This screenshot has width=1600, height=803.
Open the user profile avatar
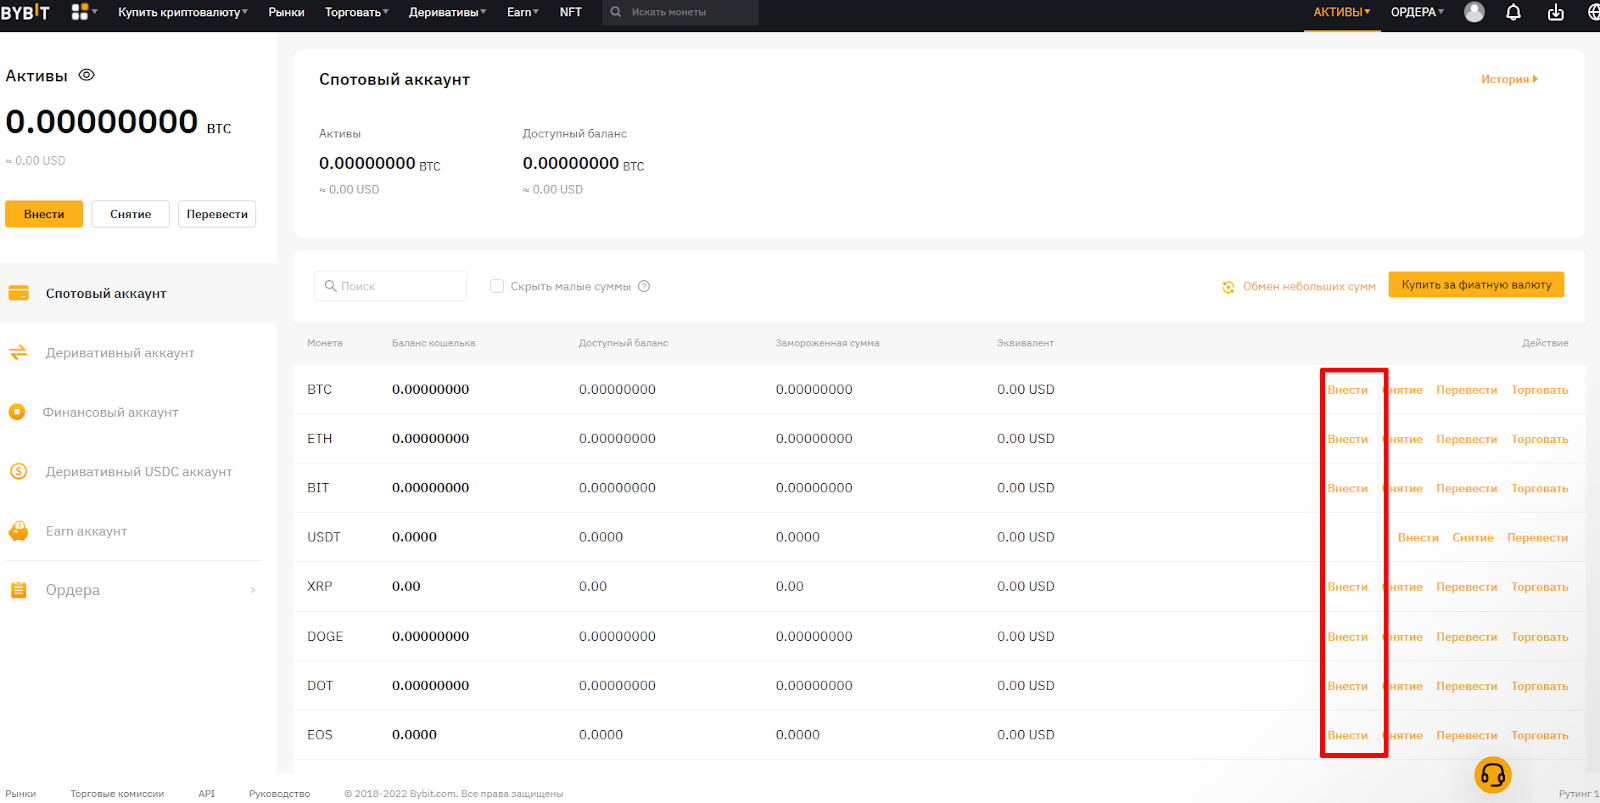coord(1474,12)
